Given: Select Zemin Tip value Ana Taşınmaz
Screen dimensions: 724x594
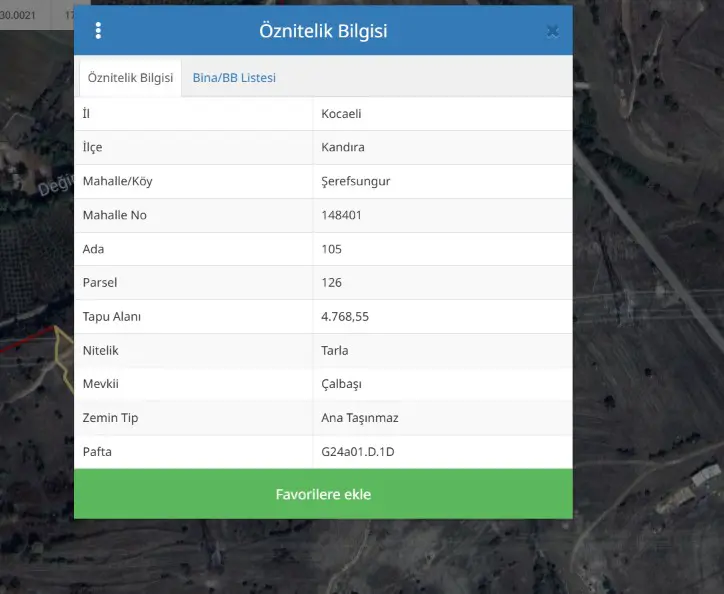Looking at the screenshot, I should click(x=360, y=418).
